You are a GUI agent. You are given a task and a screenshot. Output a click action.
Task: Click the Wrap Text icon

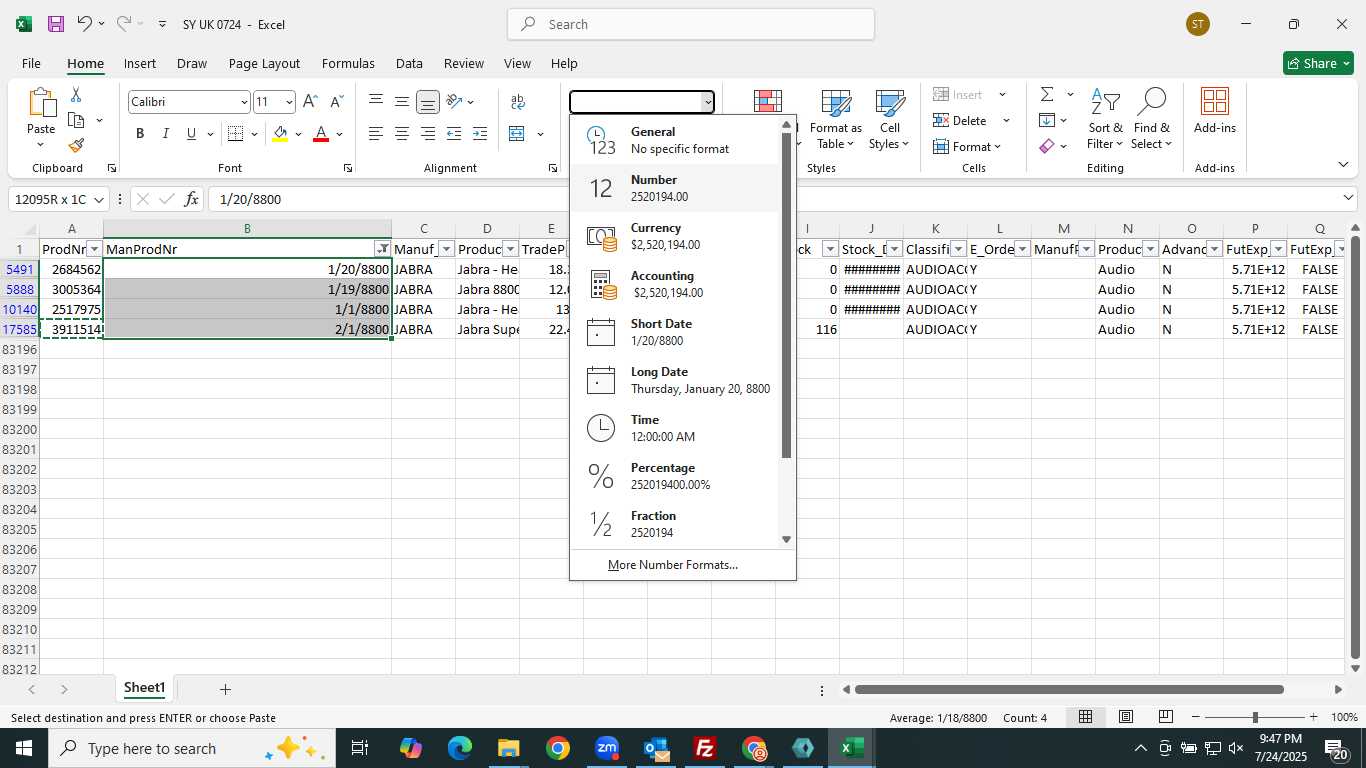[518, 101]
